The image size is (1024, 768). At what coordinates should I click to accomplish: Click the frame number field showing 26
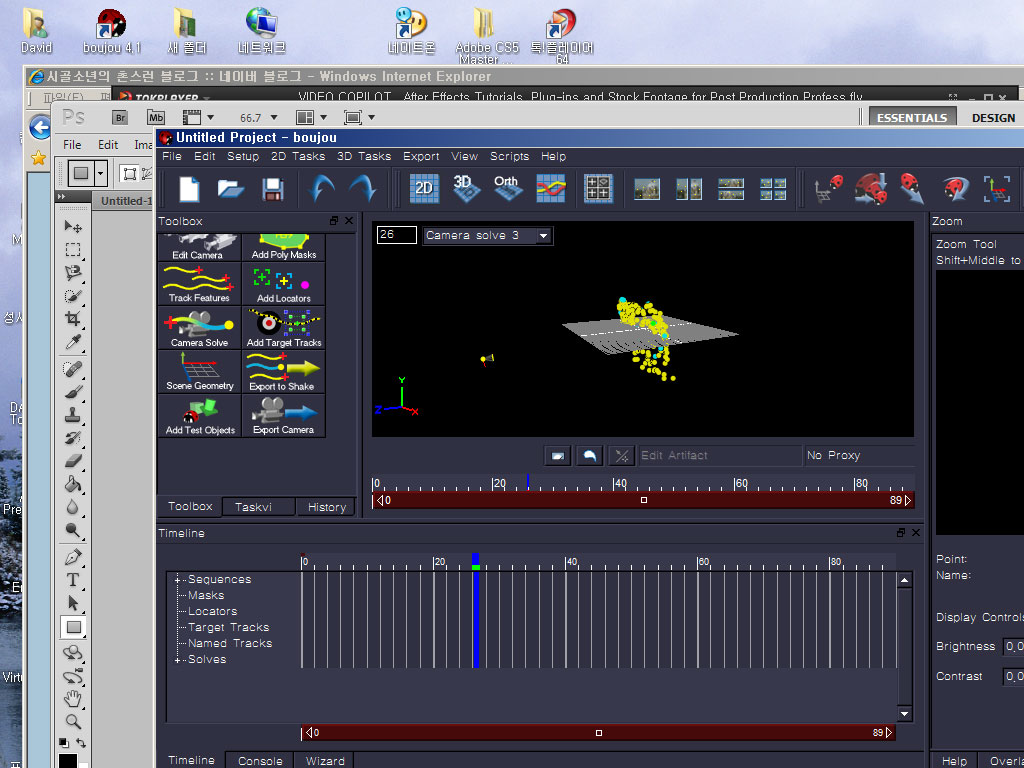[x=396, y=235]
